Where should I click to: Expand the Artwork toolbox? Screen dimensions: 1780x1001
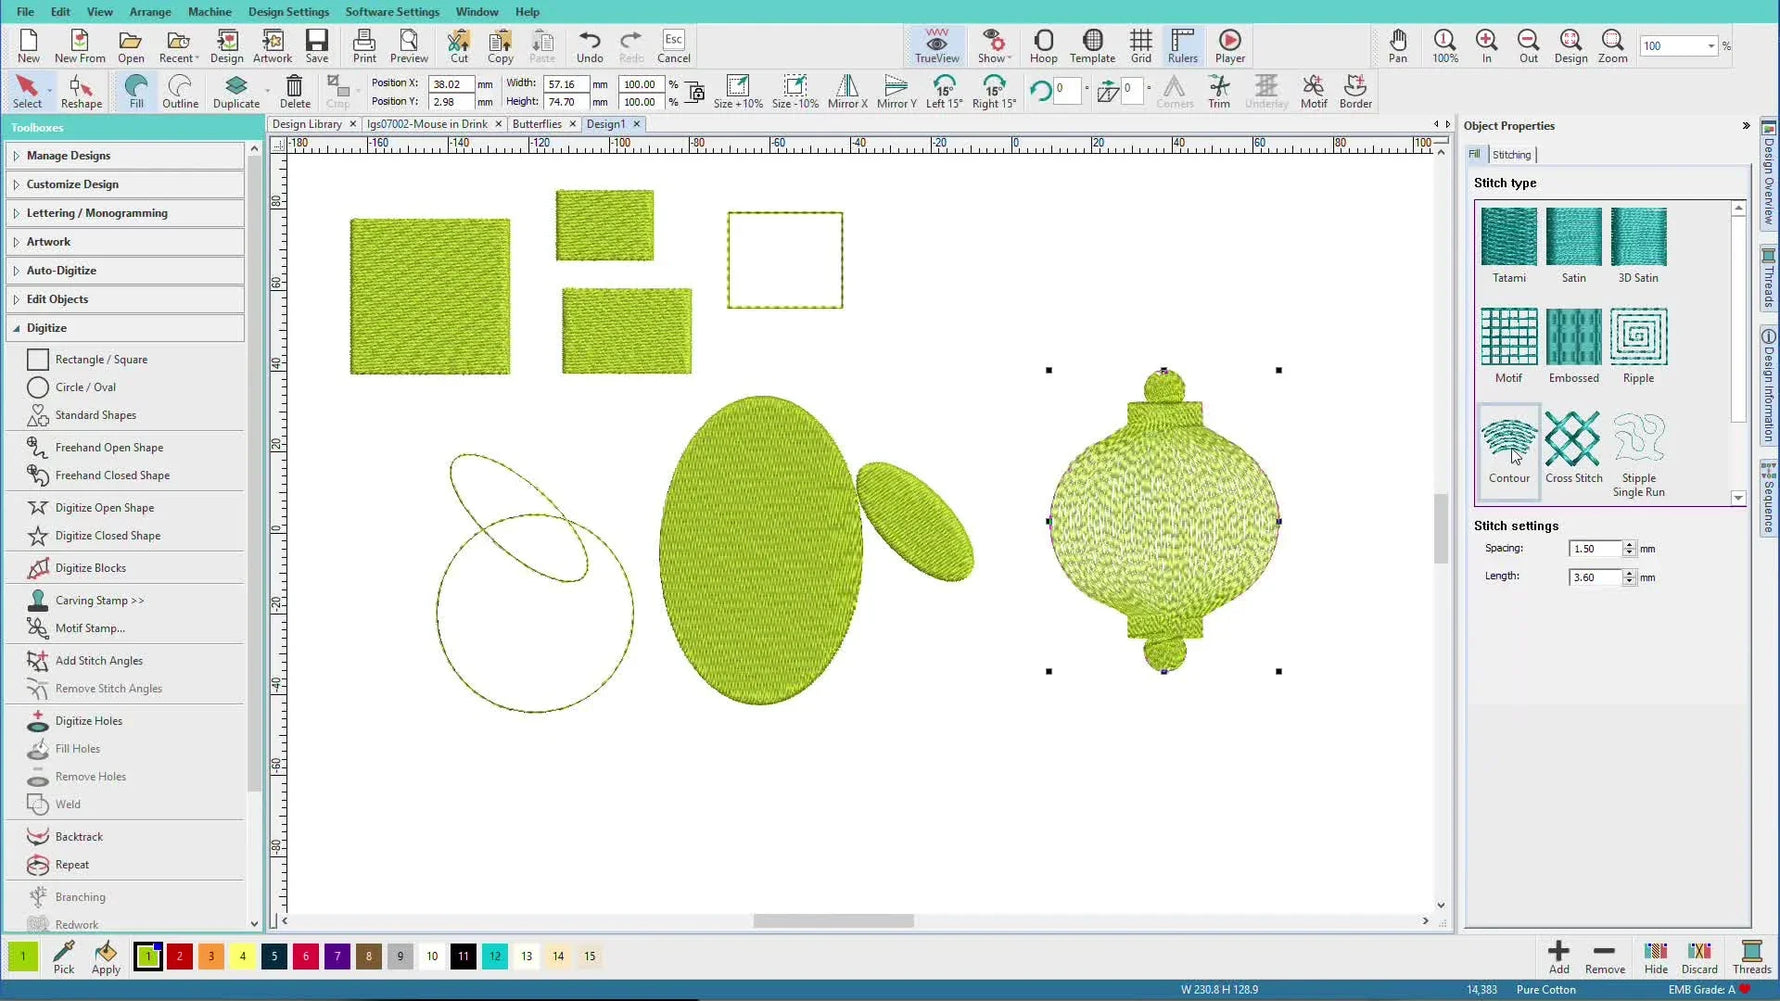tap(125, 242)
